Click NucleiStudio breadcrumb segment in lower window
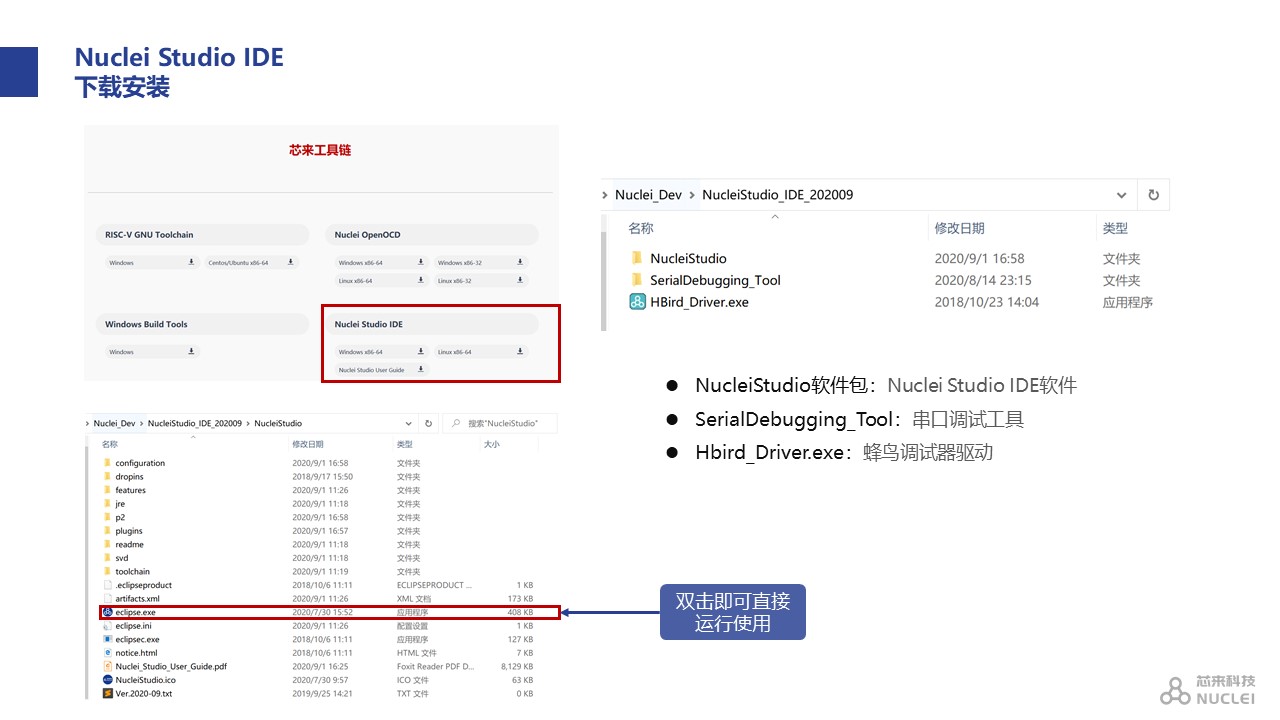This screenshot has height=720, width=1280. [x=278, y=423]
